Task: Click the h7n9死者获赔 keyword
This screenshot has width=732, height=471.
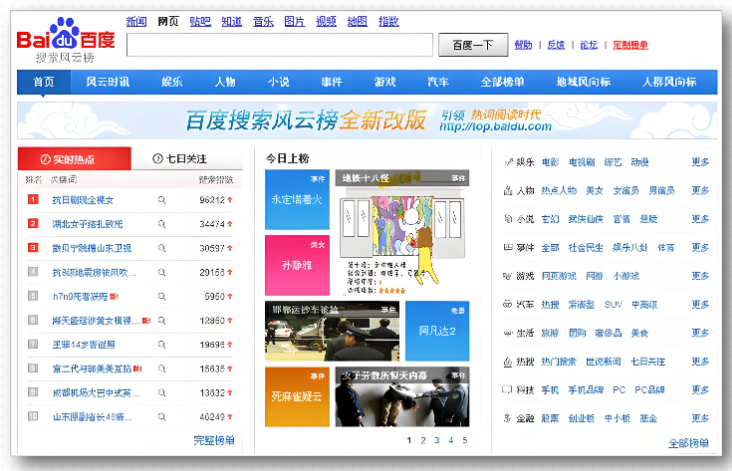Action: point(80,296)
